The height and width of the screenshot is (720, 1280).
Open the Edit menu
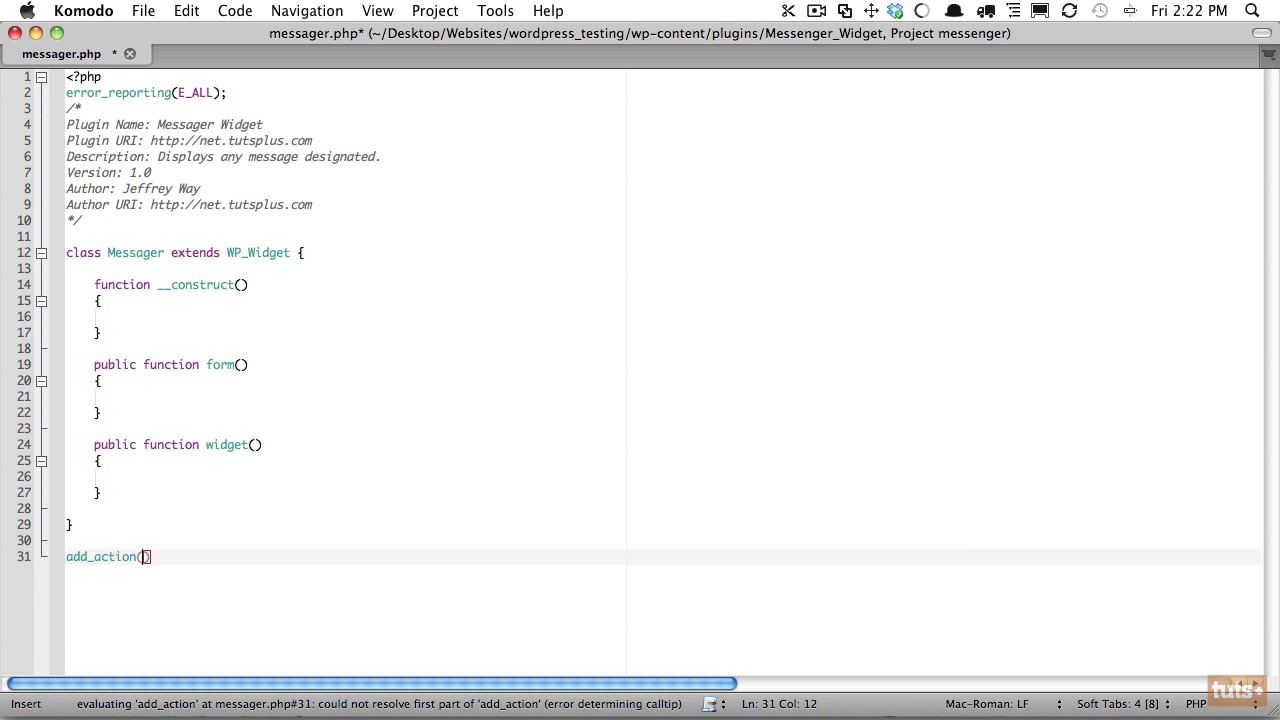186,11
